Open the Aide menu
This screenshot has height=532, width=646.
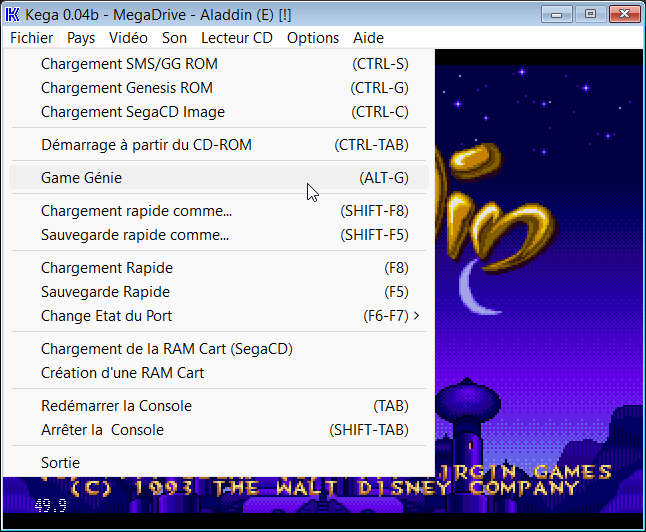coord(368,38)
